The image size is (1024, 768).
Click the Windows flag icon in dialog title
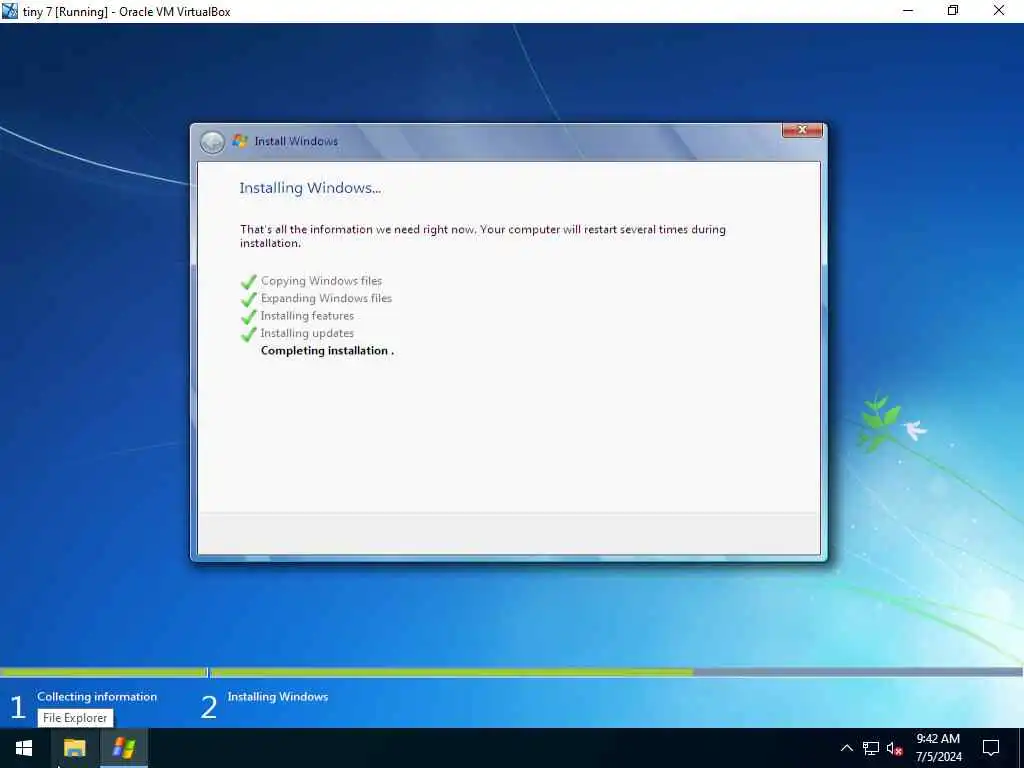click(x=240, y=141)
